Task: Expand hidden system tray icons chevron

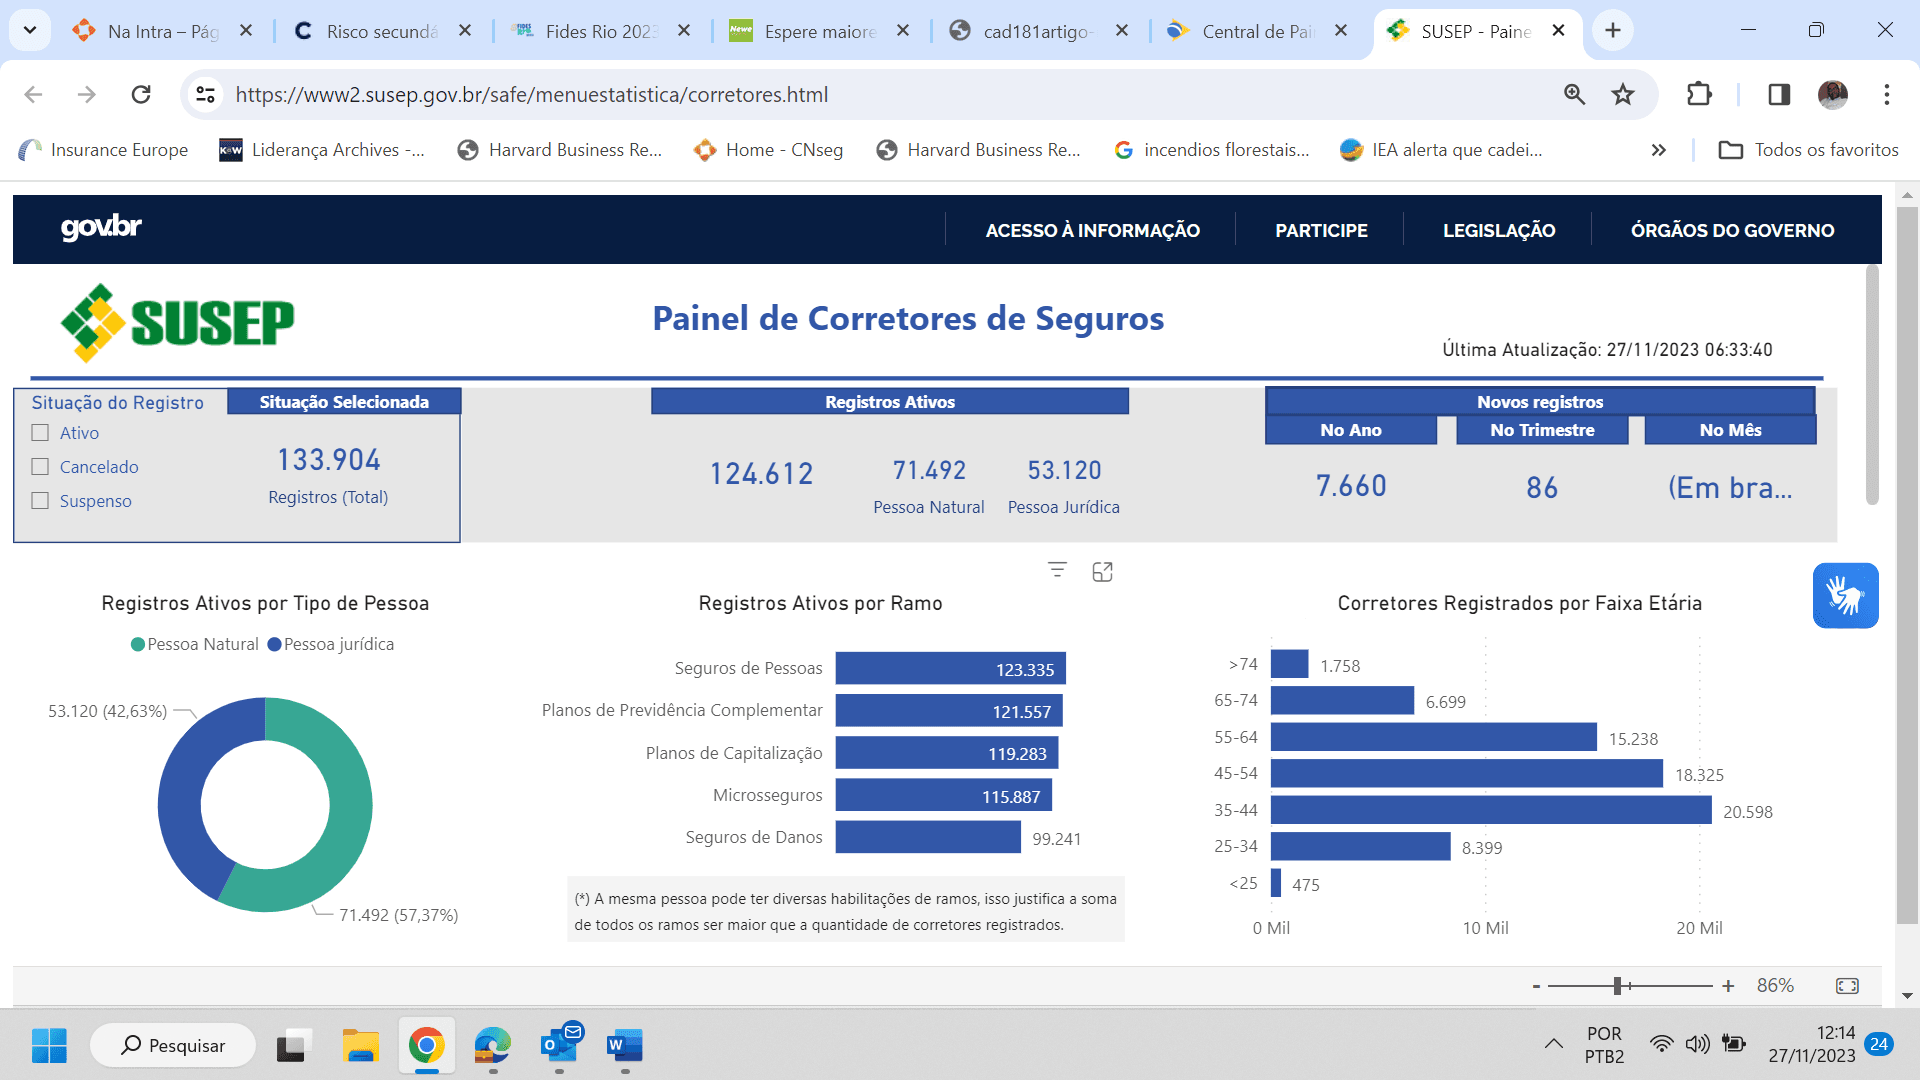Action: click(x=1553, y=1044)
